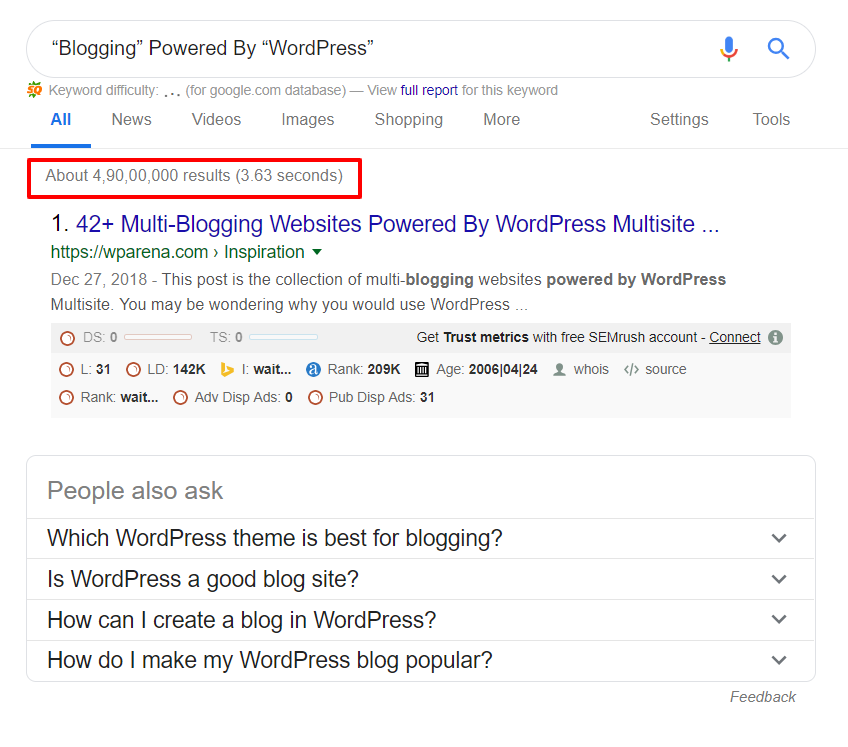Click the circle icon beside L: 31
The height and width of the screenshot is (747, 848).
coord(67,369)
